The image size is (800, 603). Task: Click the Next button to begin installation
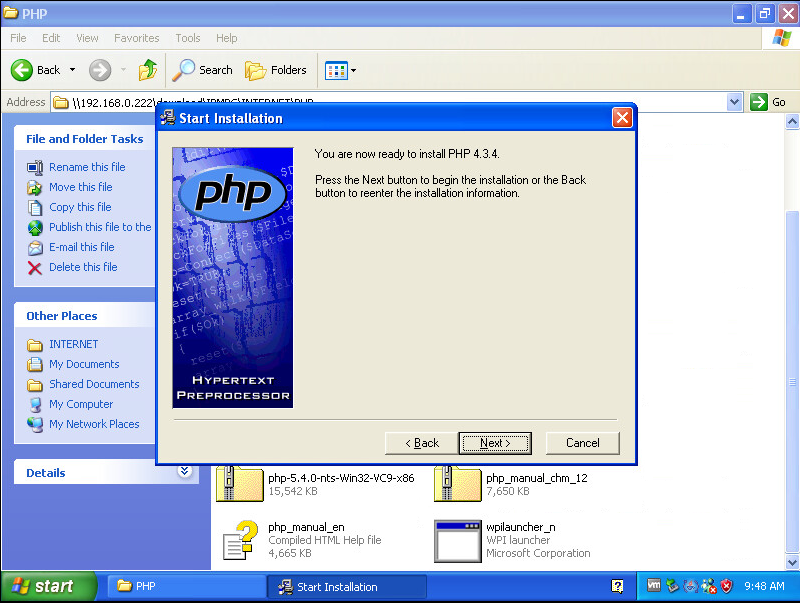(x=494, y=443)
